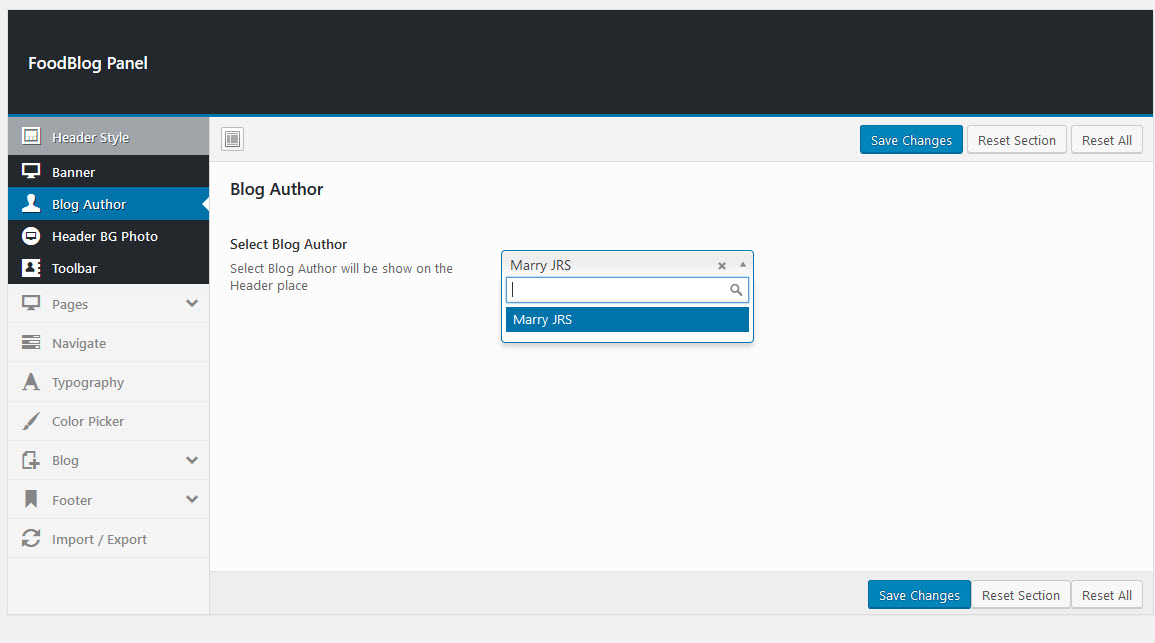Click the Footer bookmark icon

coord(31,499)
